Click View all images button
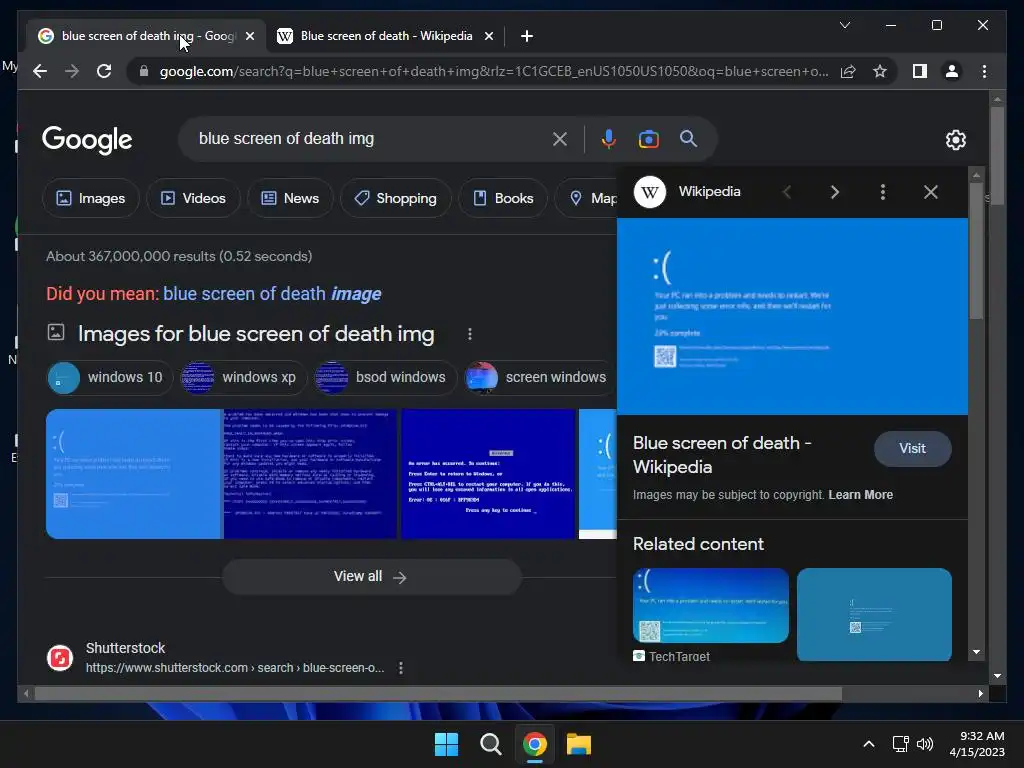Image resolution: width=1024 pixels, height=768 pixels. (371, 577)
